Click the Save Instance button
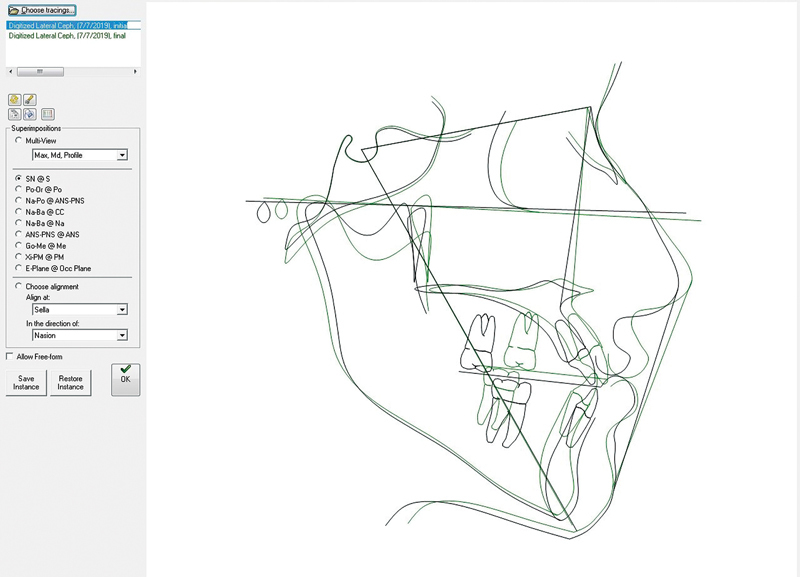The image size is (800, 577). coord(26,383)
